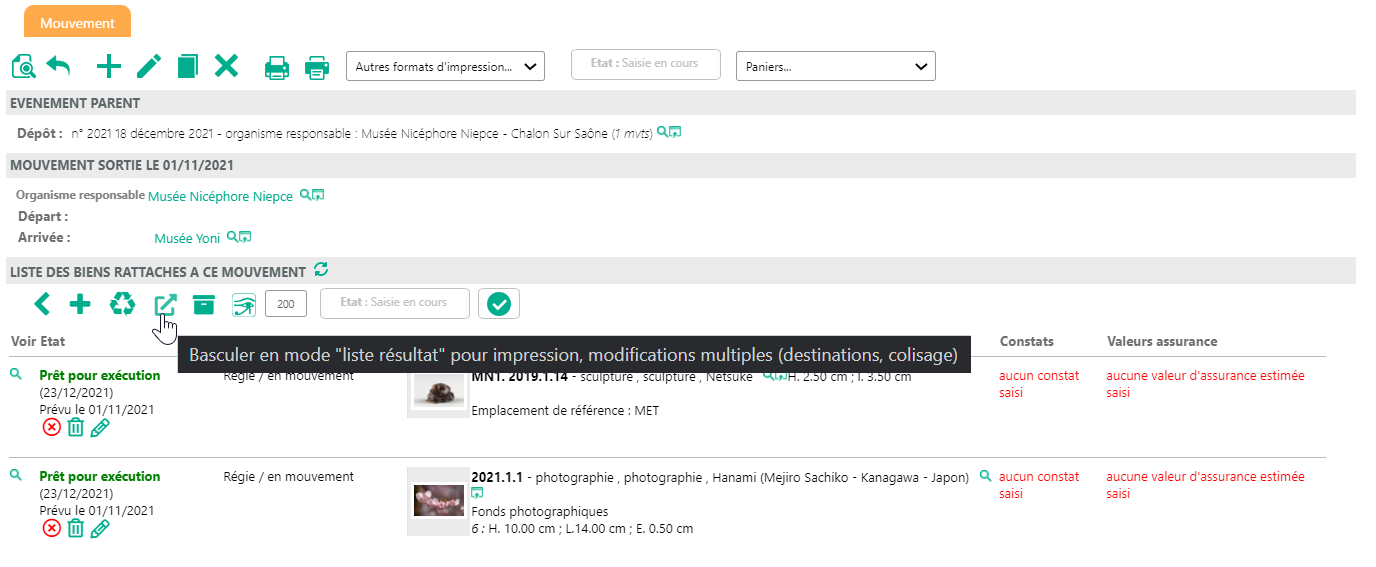Open the 'Autres formats d'impression' dropdown
Viewport: 1376px width, 567px height.
click(x=445, y=67)
